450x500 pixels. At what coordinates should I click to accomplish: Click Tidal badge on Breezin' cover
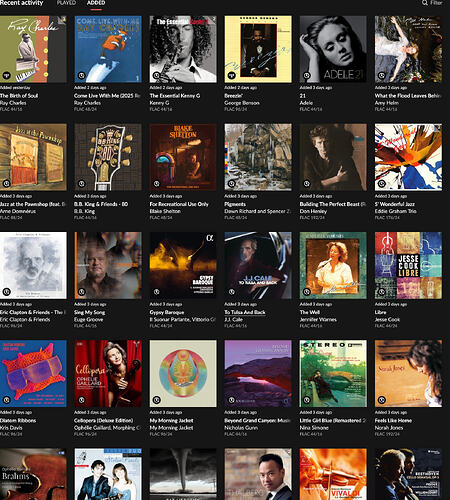pos(232,75)
